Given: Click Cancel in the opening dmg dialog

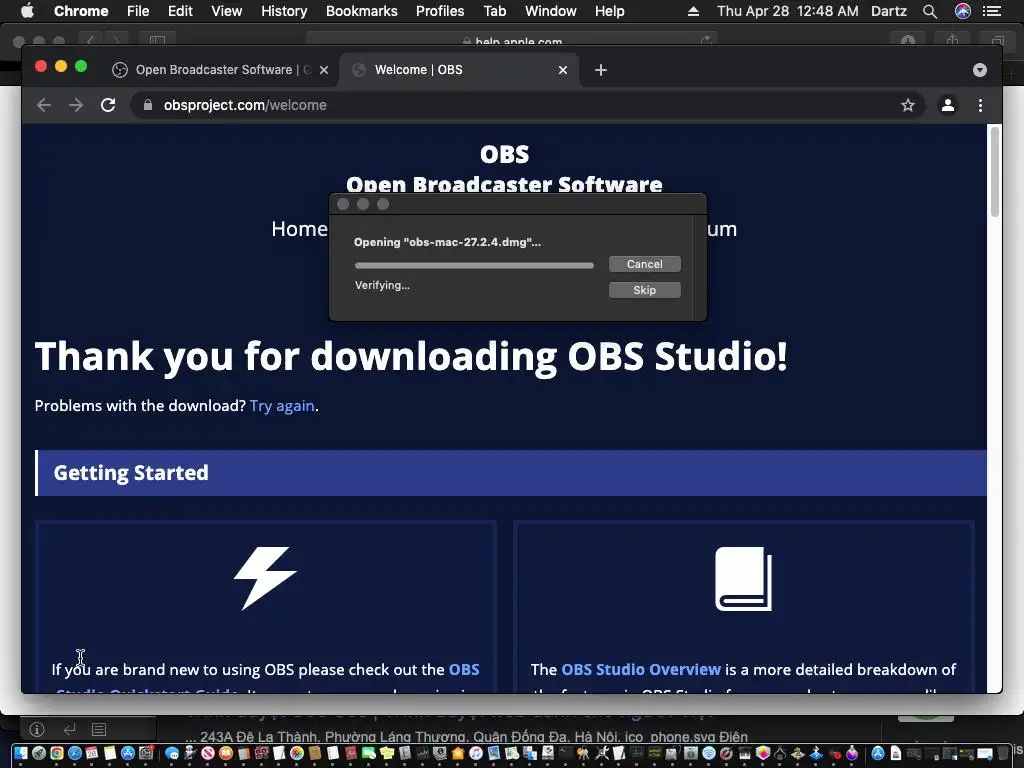Looking at the screenshot, I should pyautogui.click(x=645, y=264).
